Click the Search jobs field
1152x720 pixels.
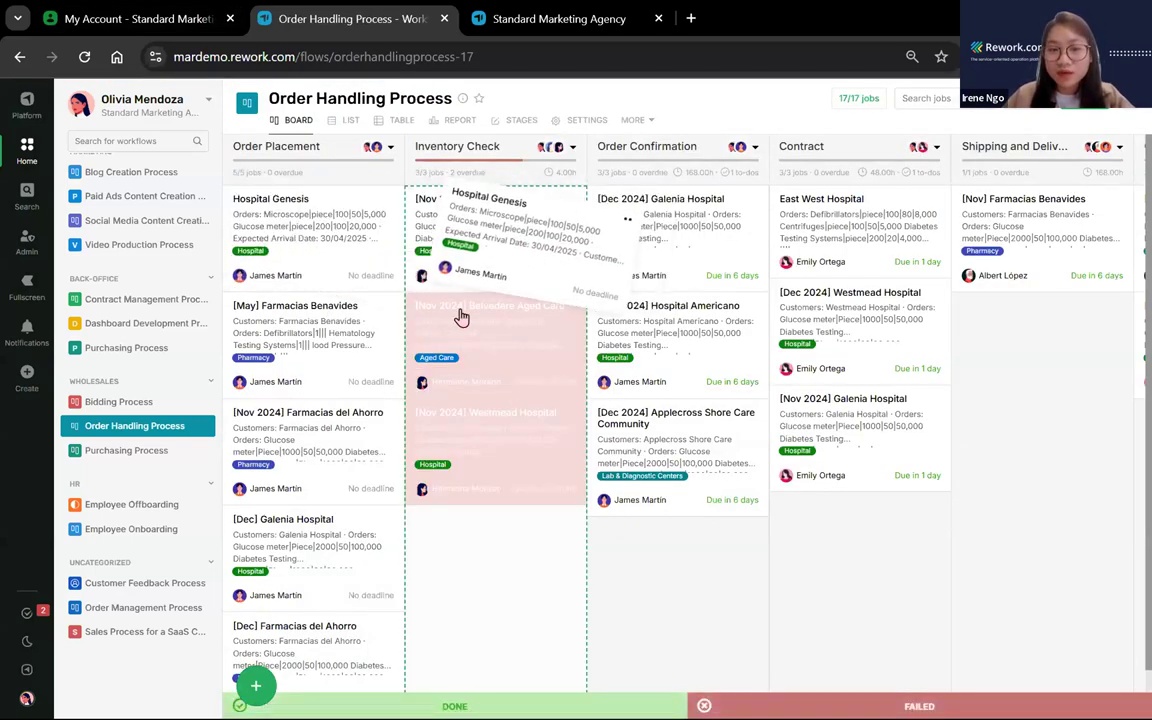[x=926, y=98]
